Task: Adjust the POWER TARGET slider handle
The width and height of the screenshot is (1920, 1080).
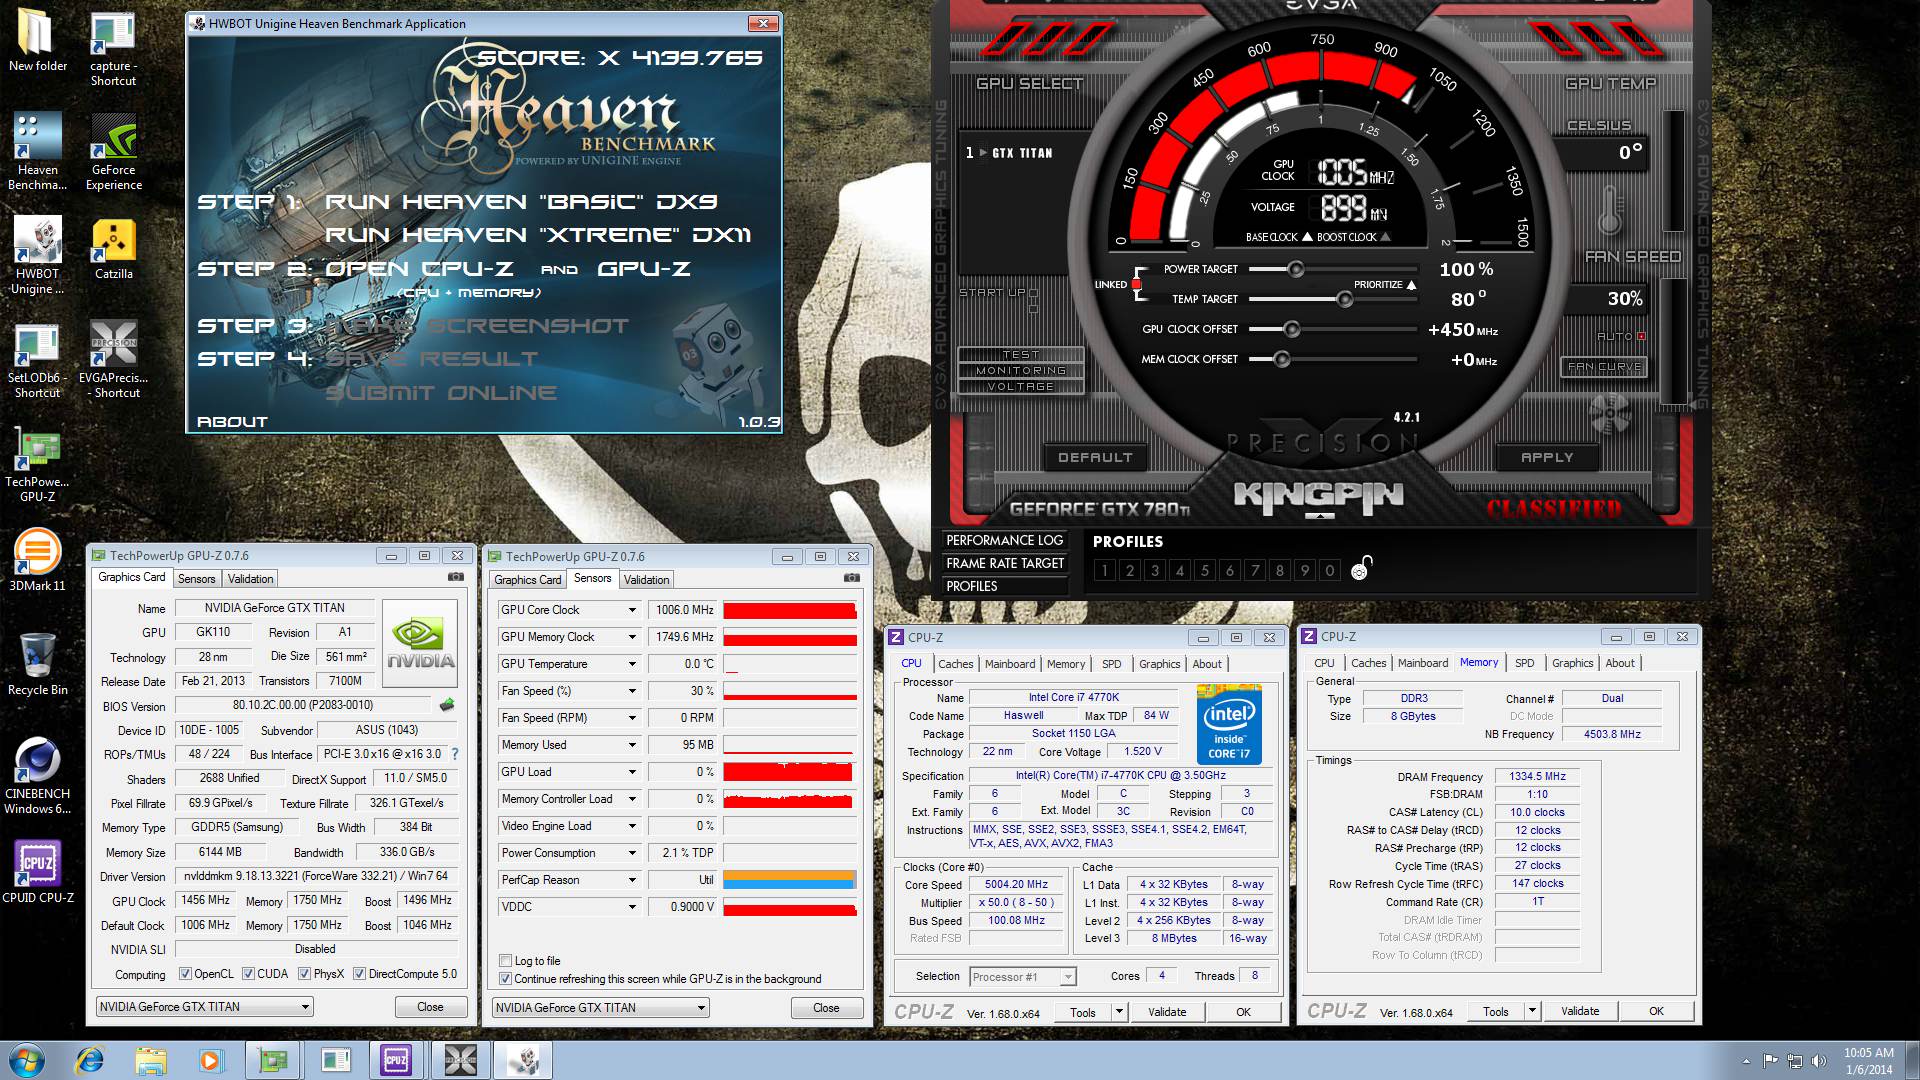Action: tap(1295, 269)
